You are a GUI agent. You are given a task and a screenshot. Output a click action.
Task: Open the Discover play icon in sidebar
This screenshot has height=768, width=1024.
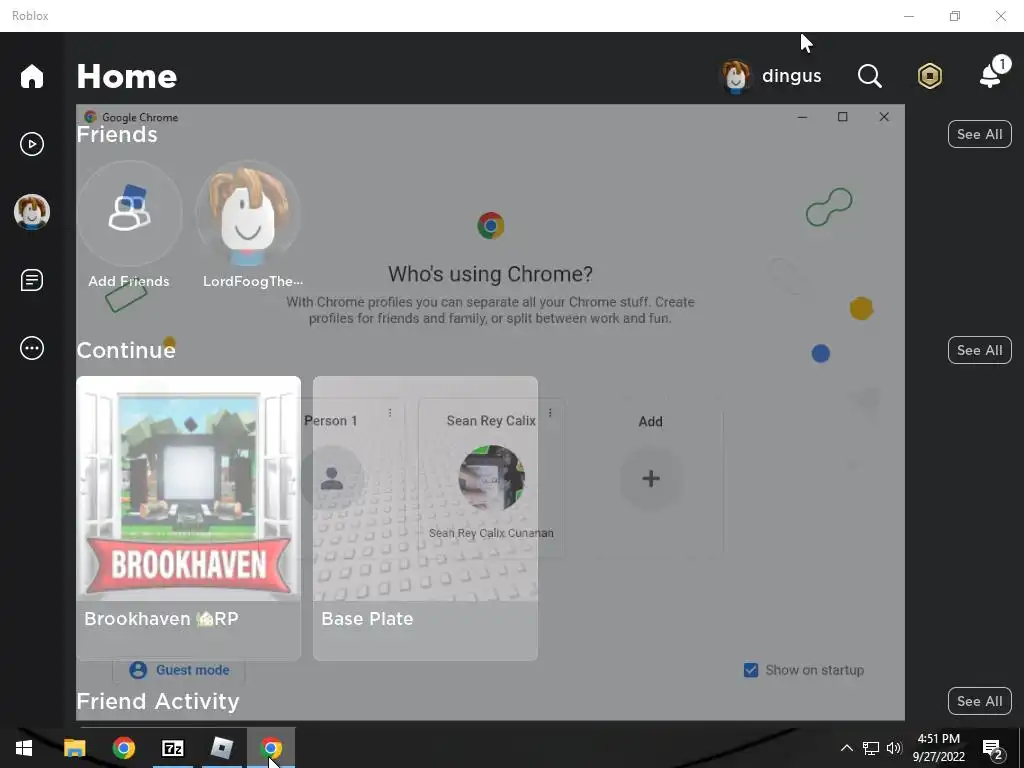click(31, 144)
